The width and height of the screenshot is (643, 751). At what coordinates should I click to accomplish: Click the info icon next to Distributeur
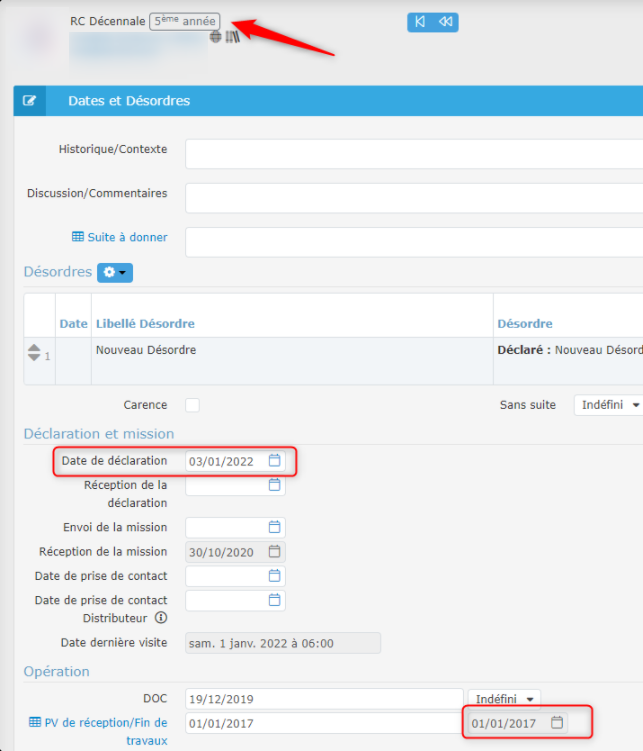[161, 618]
